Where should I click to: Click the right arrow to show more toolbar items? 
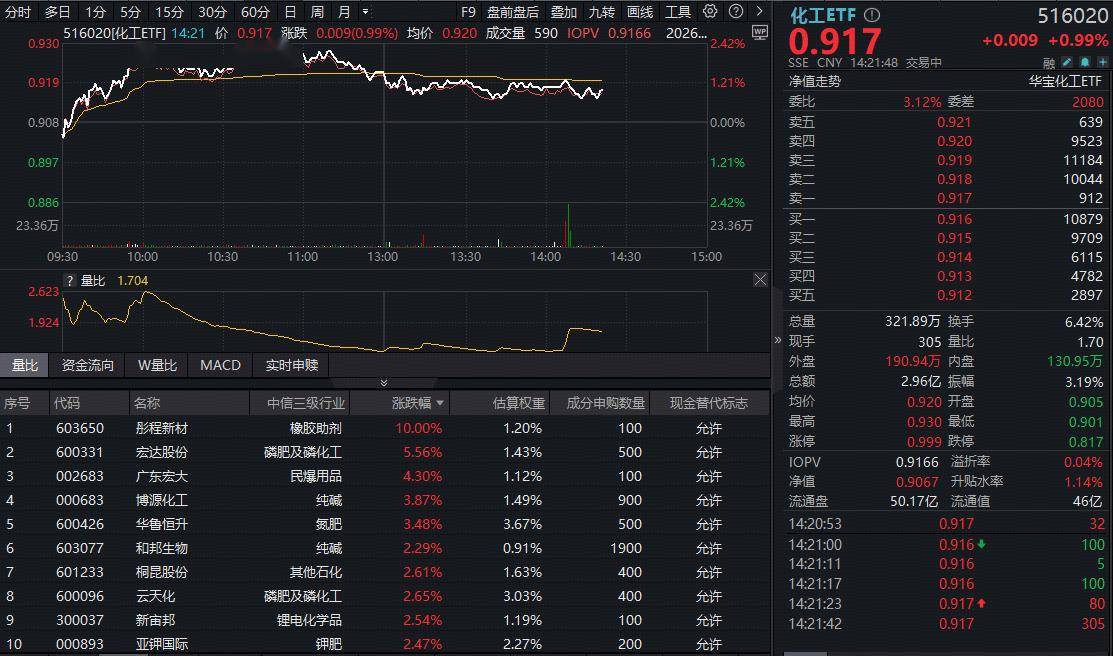[760, 11]
